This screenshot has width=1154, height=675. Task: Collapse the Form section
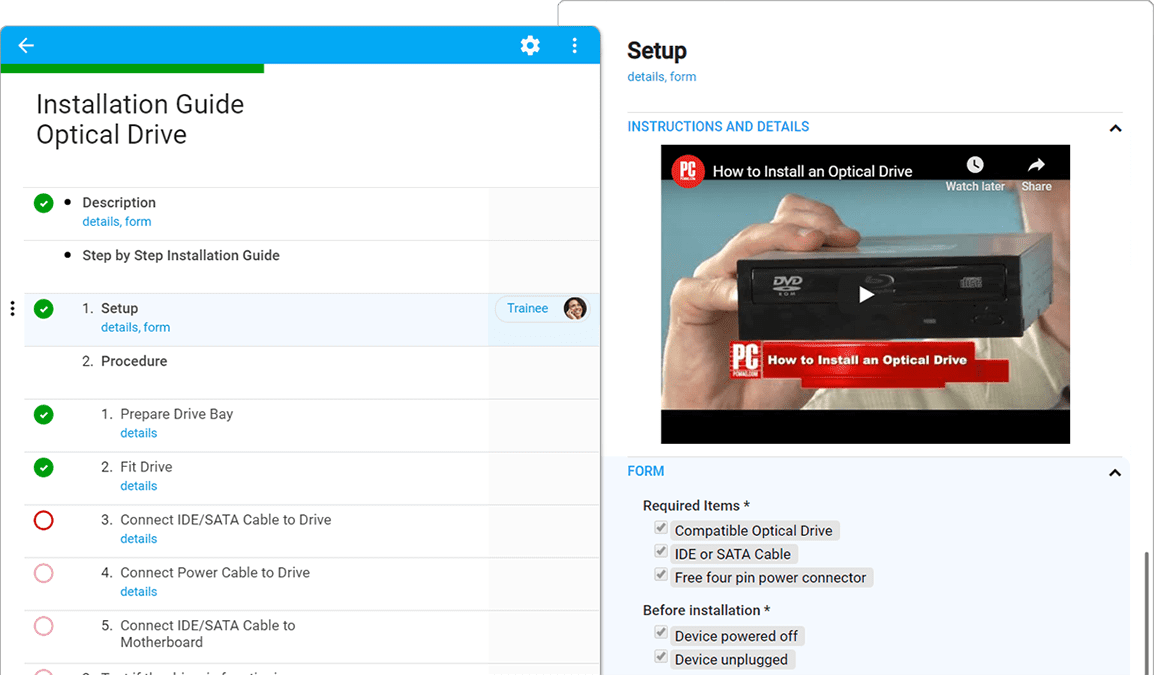1115,472
